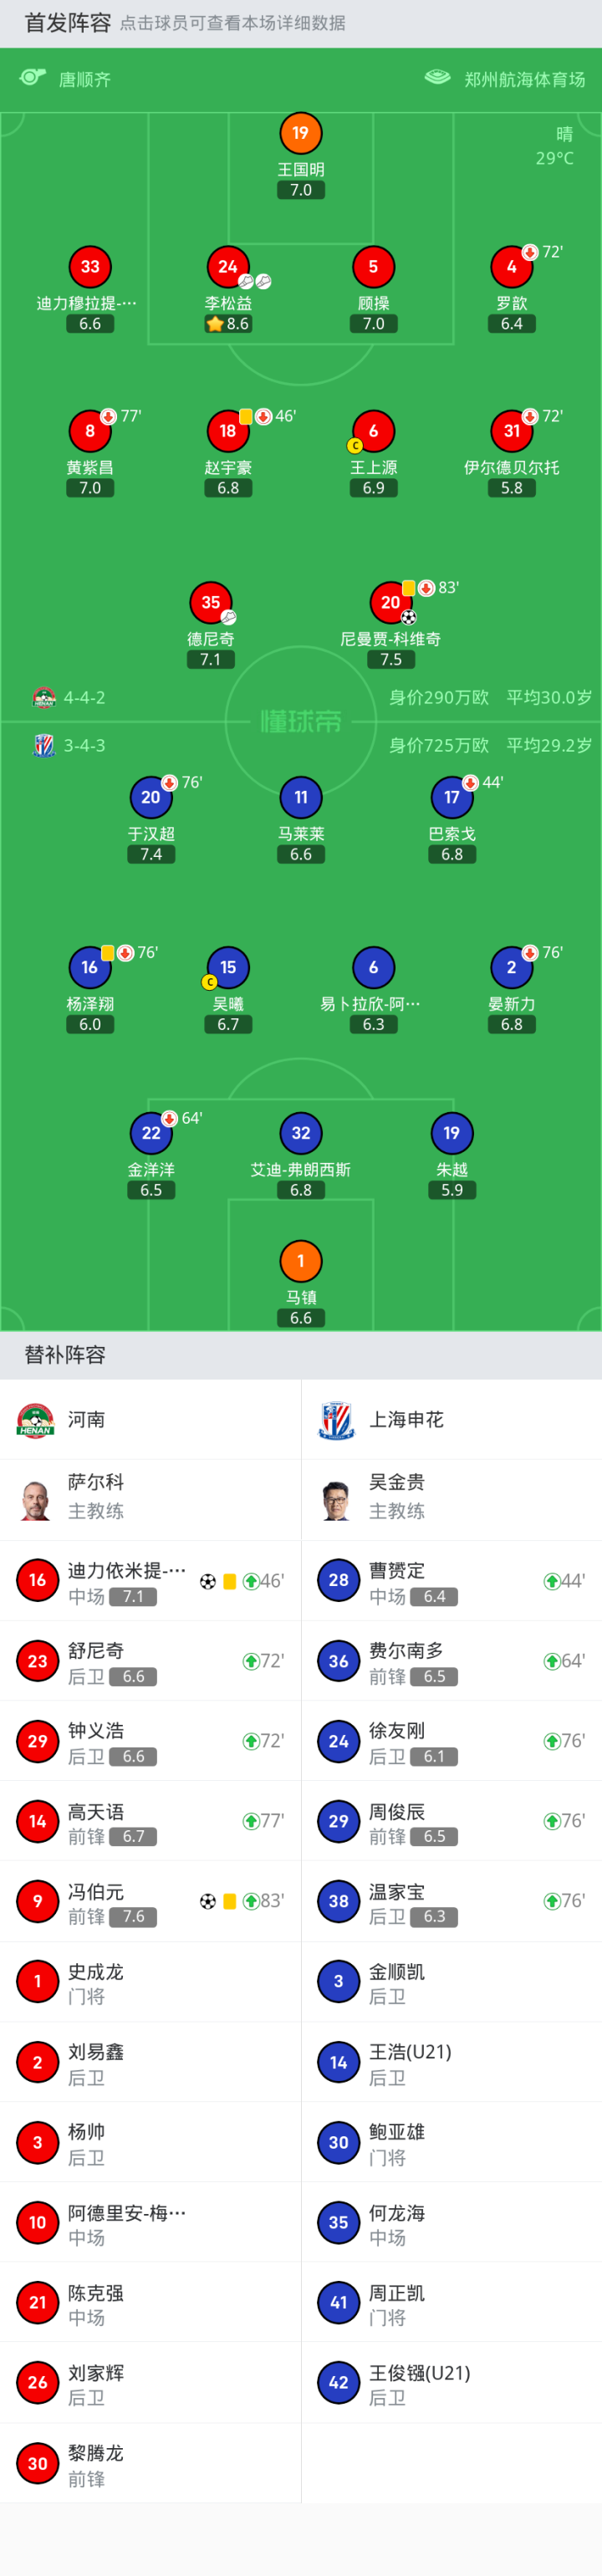Open 尼曼贾-科维奇 number 20 player badge
Image resolution: width=602 pixels, height=2576 pixels.
pos(390,602)
